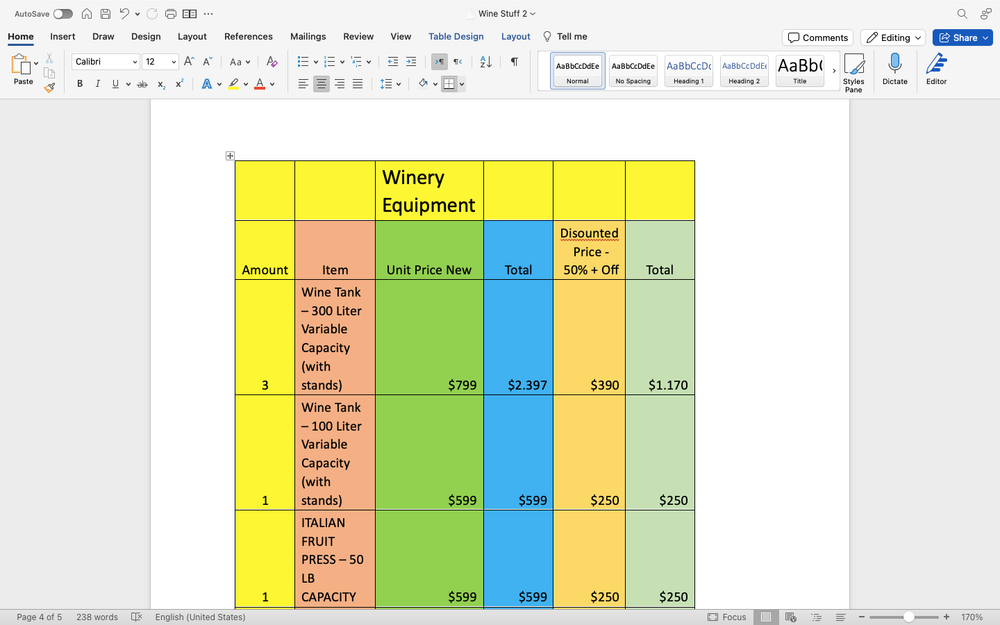1000x625 pixels.
Task: Click the Share button
Action: tap(961, 36)
